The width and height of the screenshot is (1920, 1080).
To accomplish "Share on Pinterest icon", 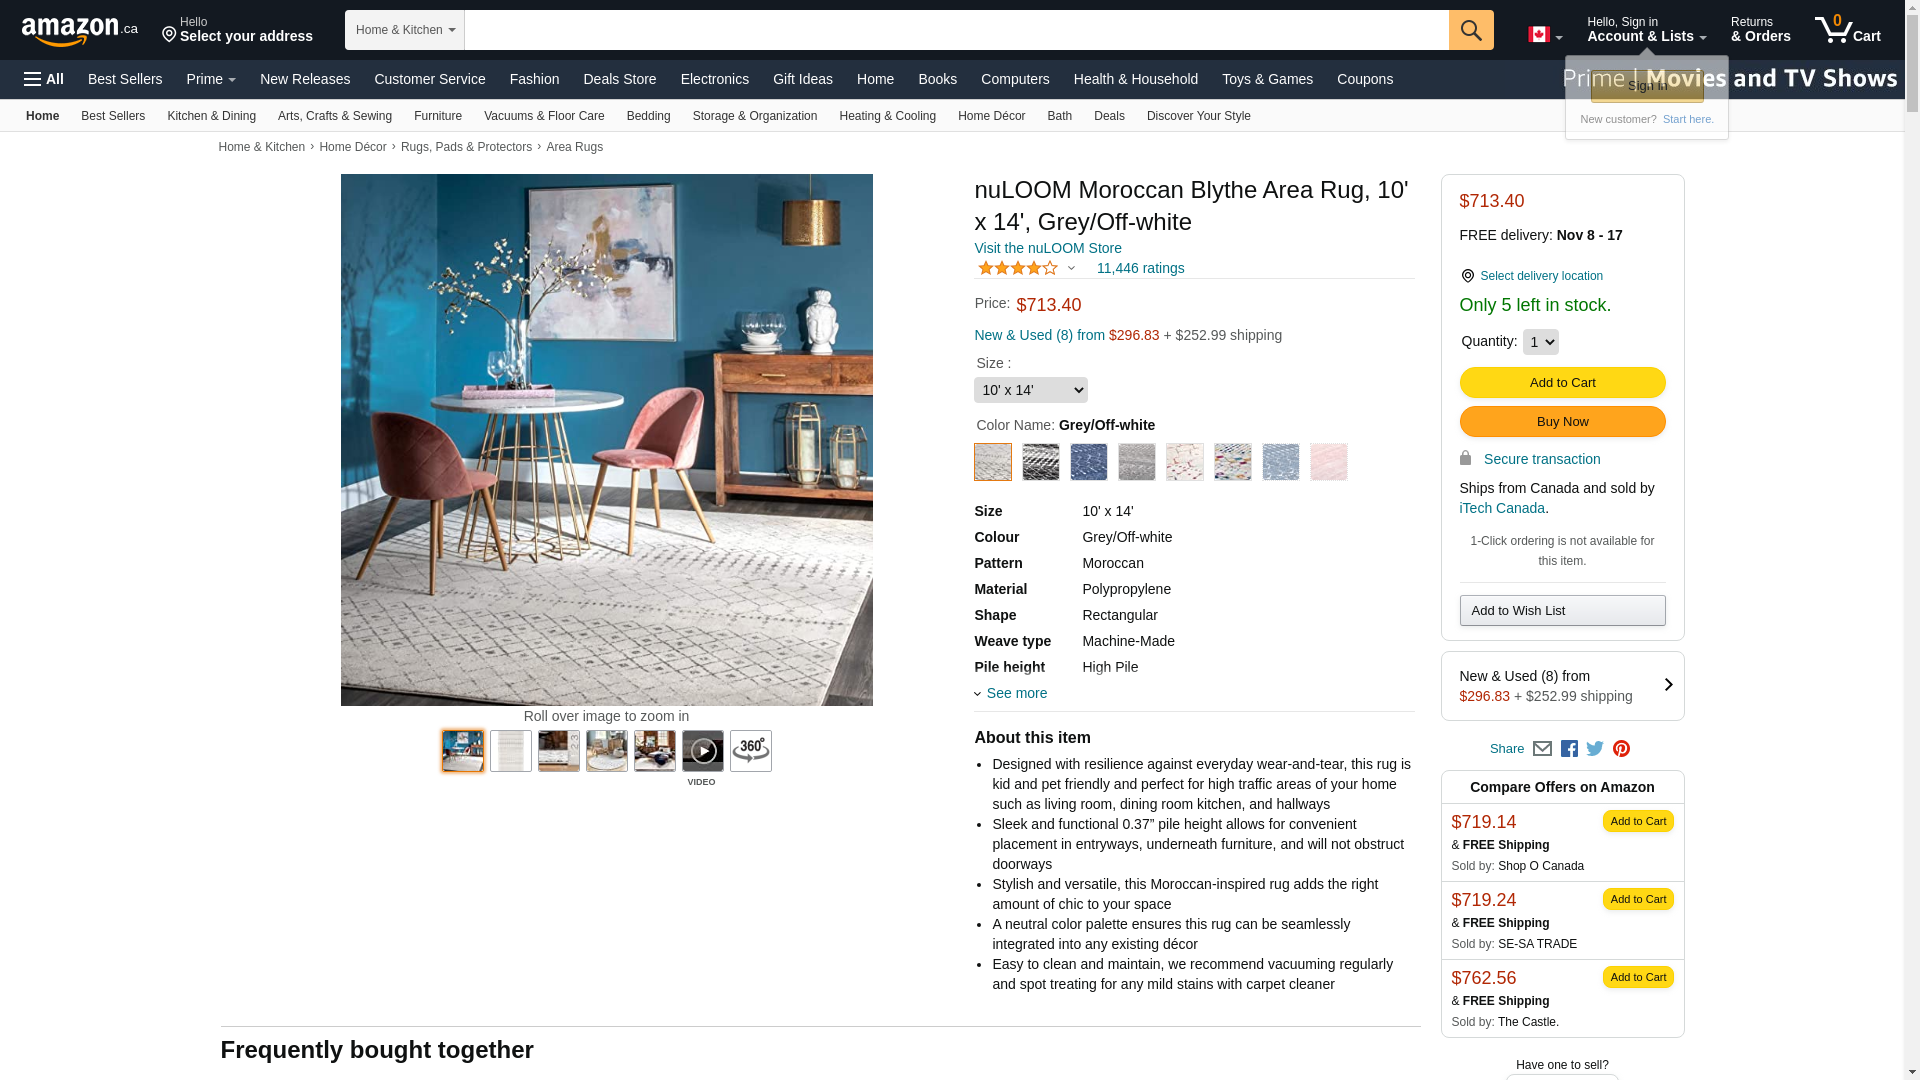I will (x=1621, y=749).
